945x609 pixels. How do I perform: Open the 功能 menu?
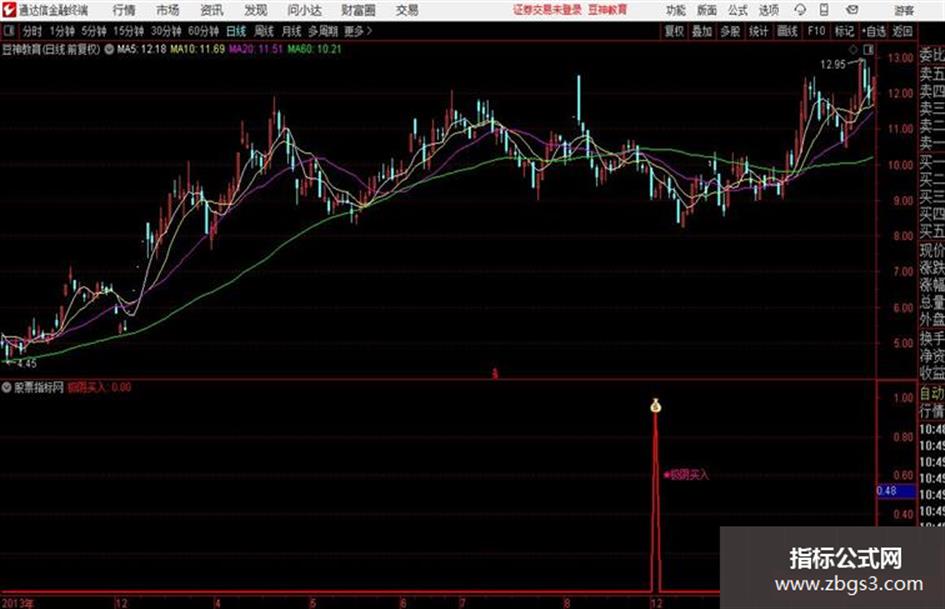click(676, 10)
